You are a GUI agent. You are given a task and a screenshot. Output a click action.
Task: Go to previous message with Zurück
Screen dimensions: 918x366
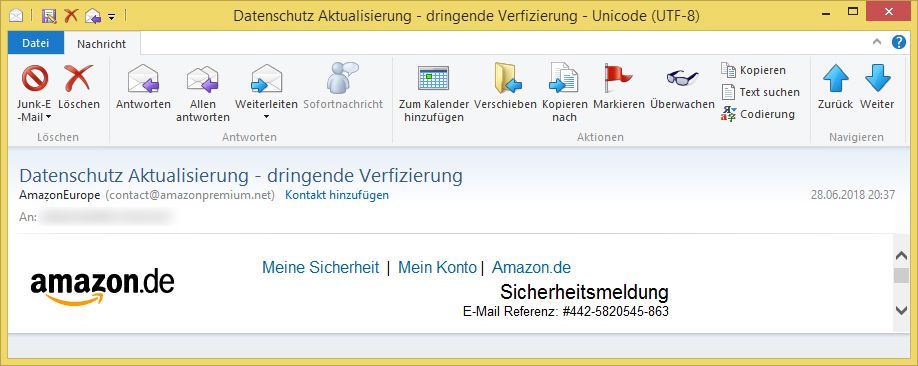(x=835, y=87)
